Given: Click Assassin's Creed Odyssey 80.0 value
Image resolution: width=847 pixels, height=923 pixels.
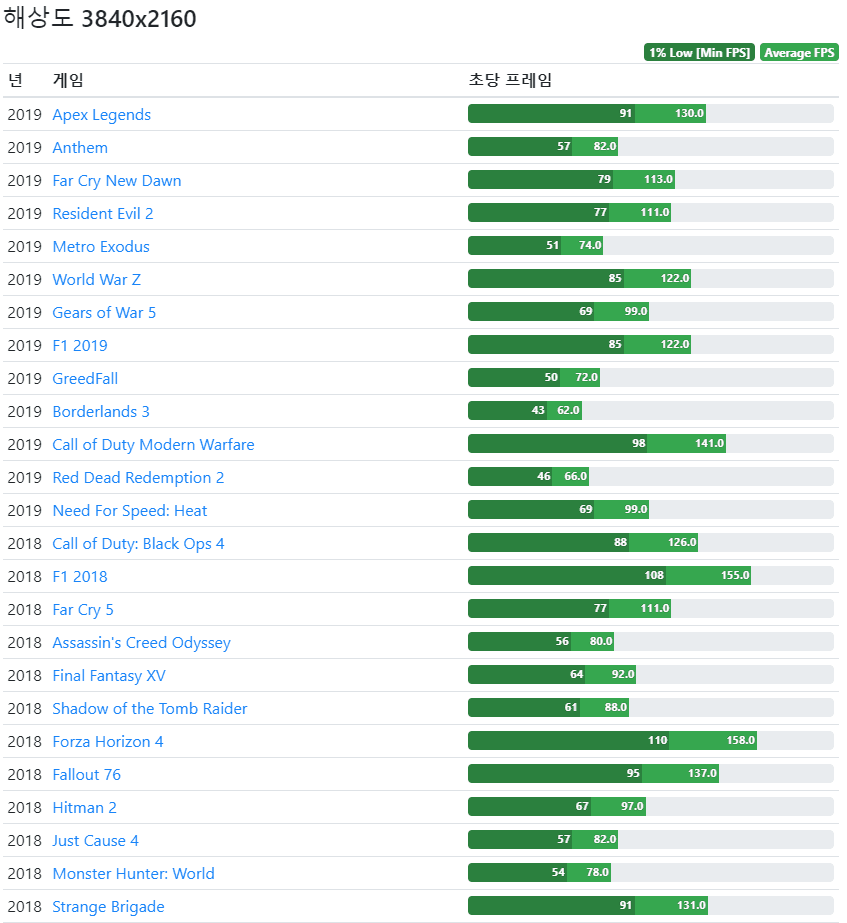Looking at the screenshot, I should [x=601, y=641].
